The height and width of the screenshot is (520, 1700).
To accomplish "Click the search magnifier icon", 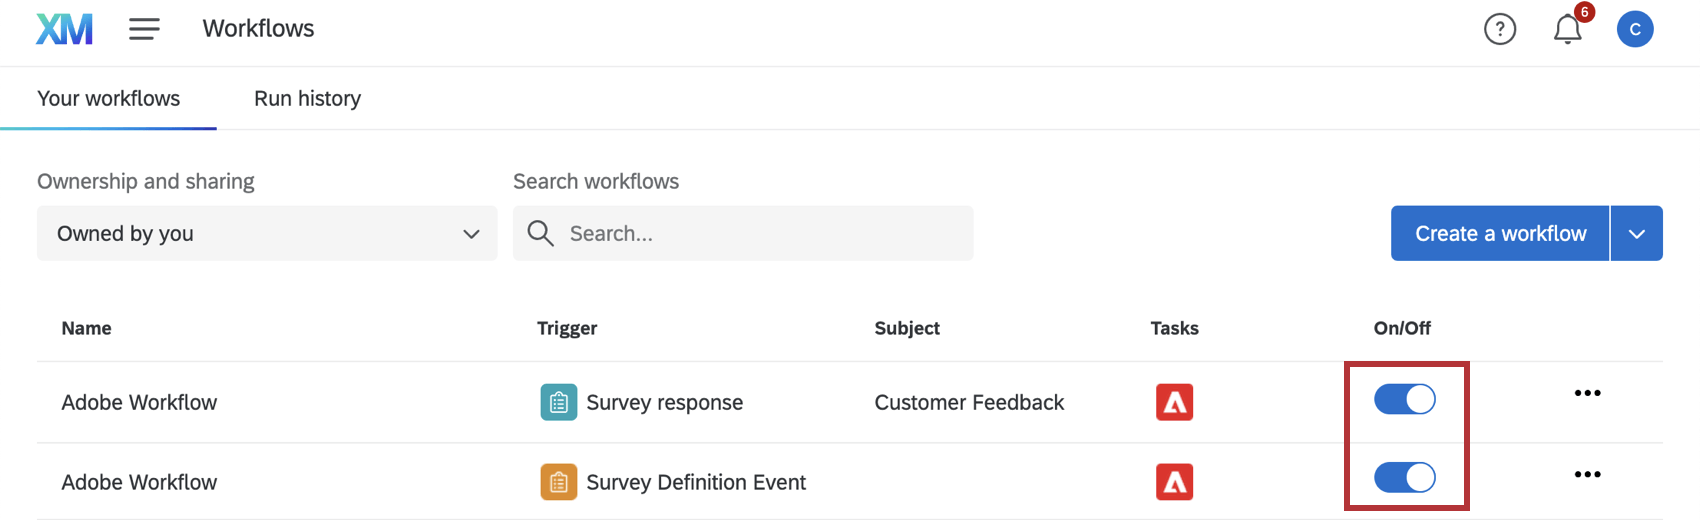I will 540,233.
